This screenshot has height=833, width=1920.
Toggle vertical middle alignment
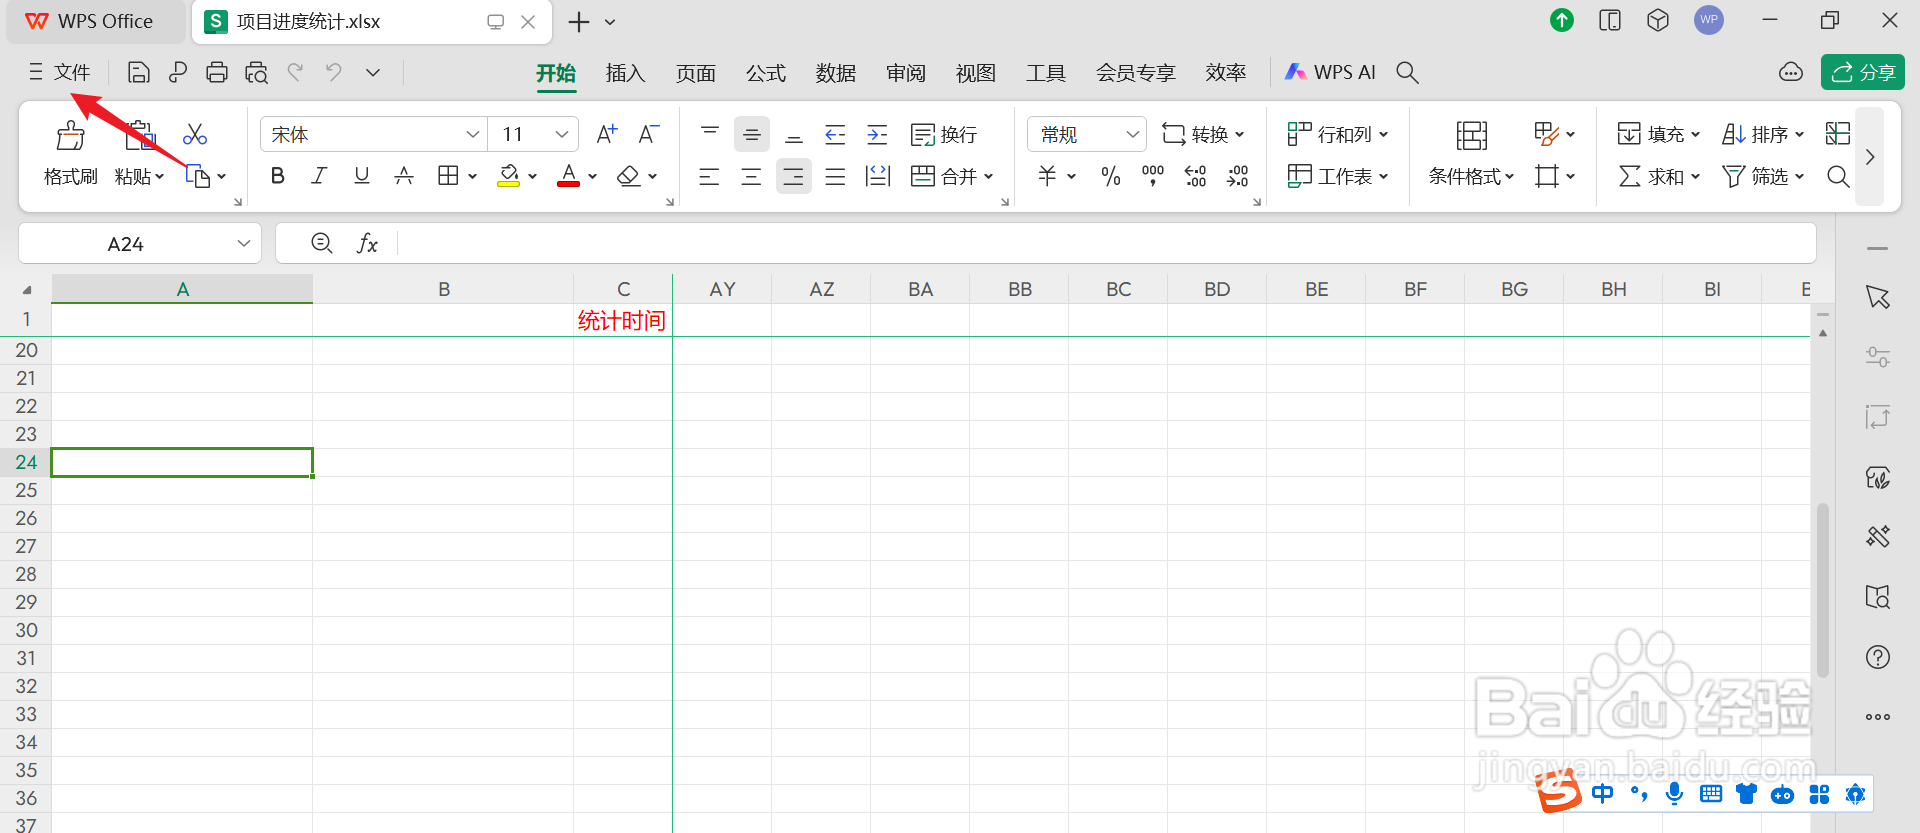(x=752, y=134)
